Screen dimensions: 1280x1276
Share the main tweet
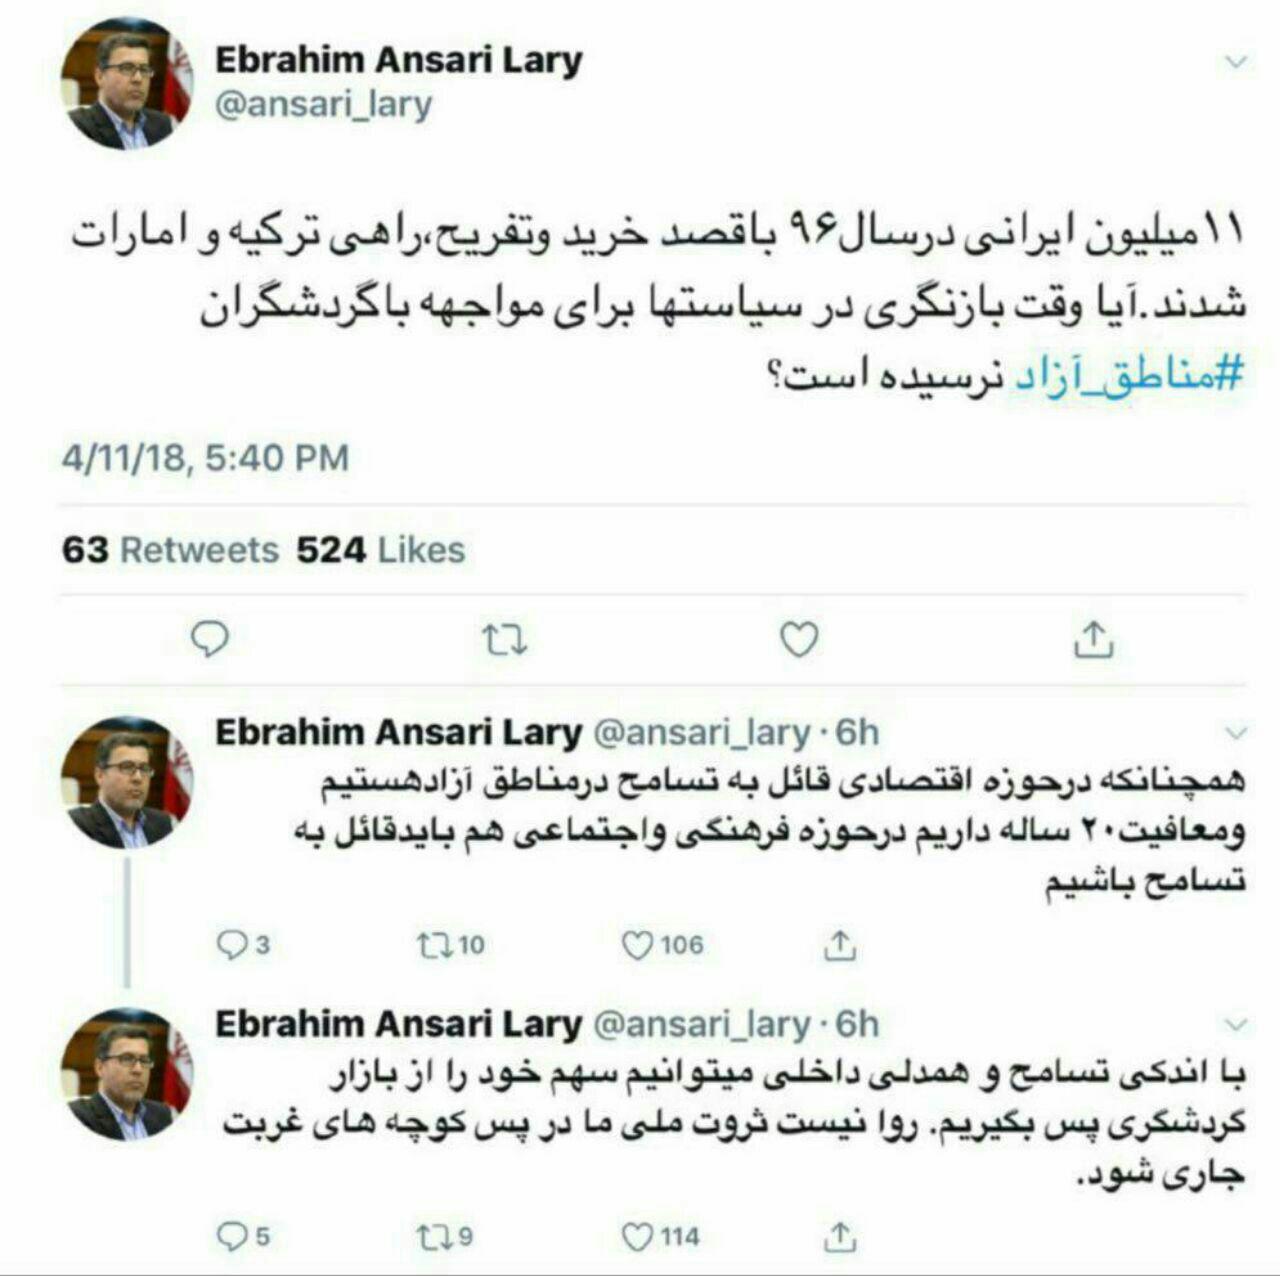[1093, 638]
